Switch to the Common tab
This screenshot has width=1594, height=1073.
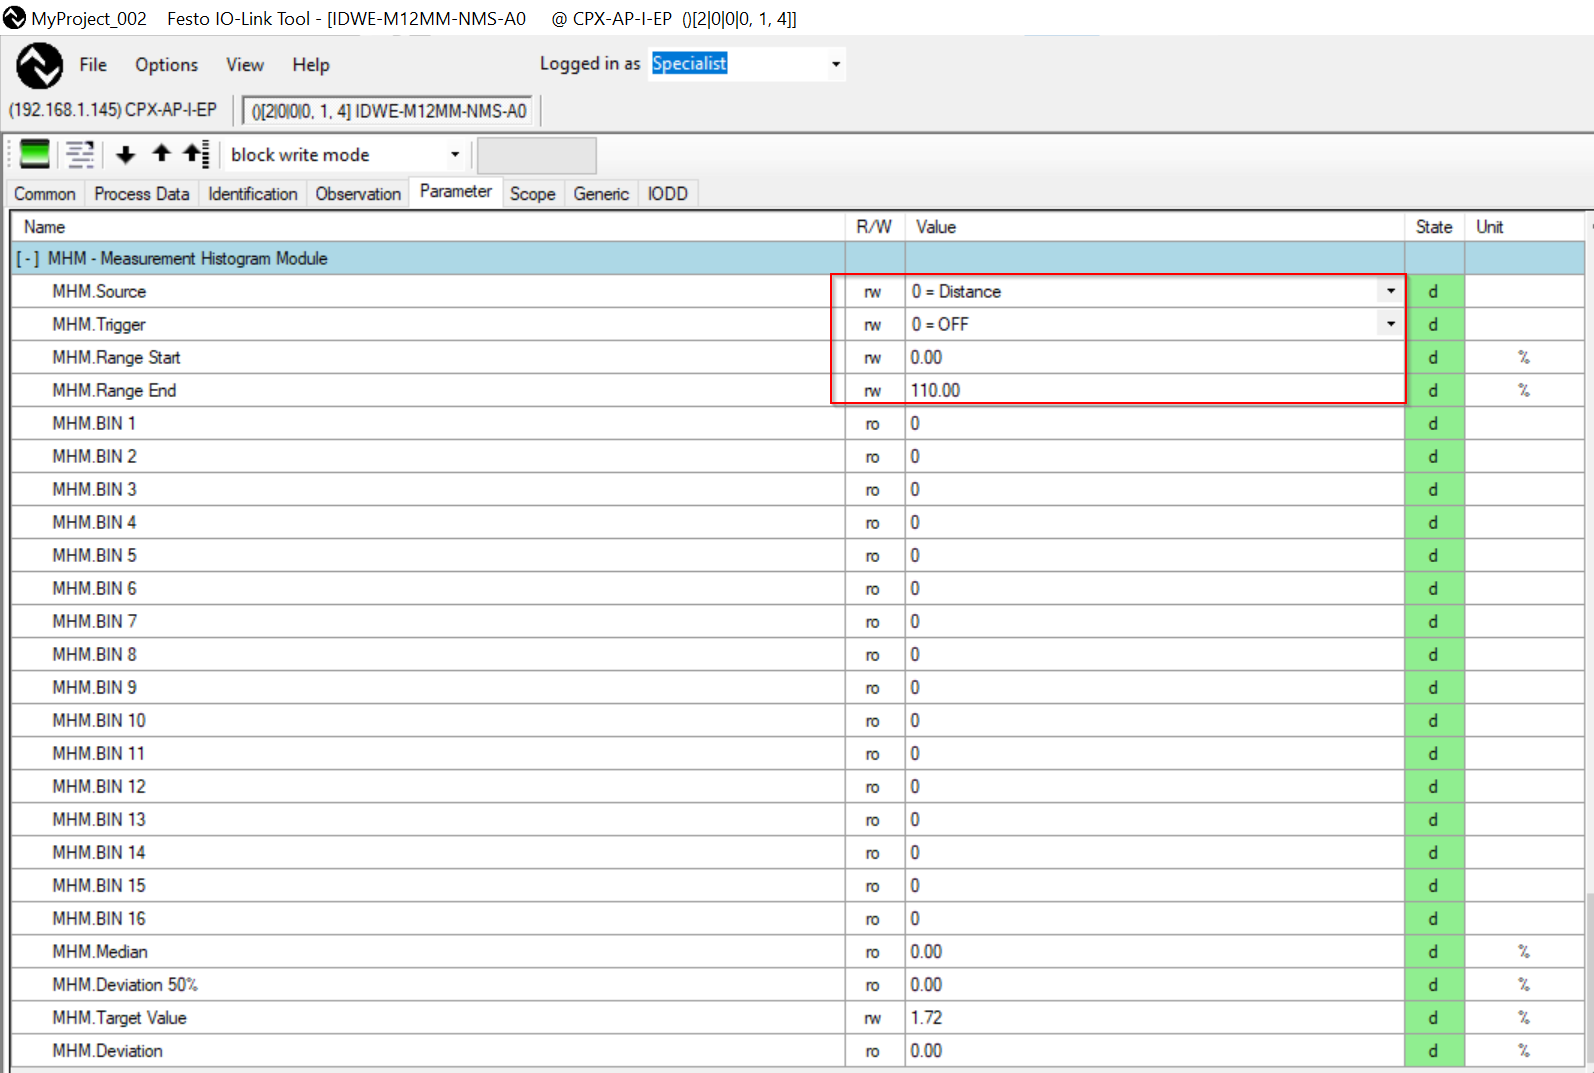[x=45, y=194]
